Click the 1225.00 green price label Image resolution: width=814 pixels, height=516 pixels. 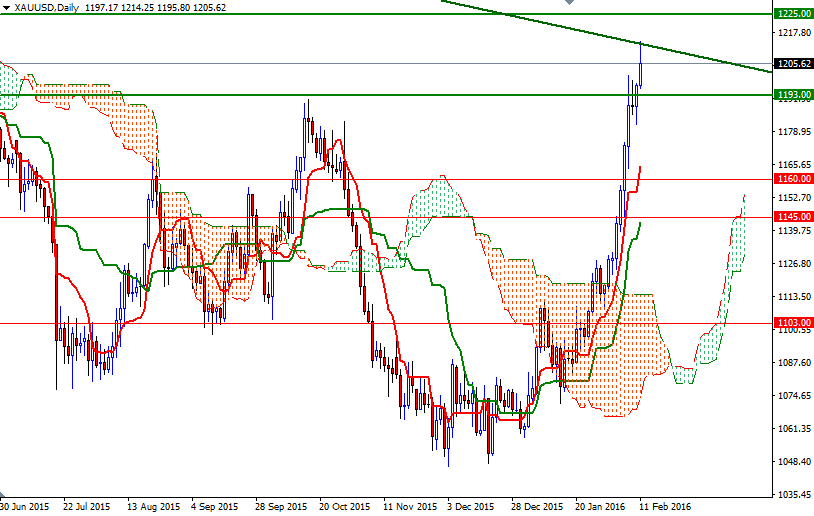click(x=793, y=14)
